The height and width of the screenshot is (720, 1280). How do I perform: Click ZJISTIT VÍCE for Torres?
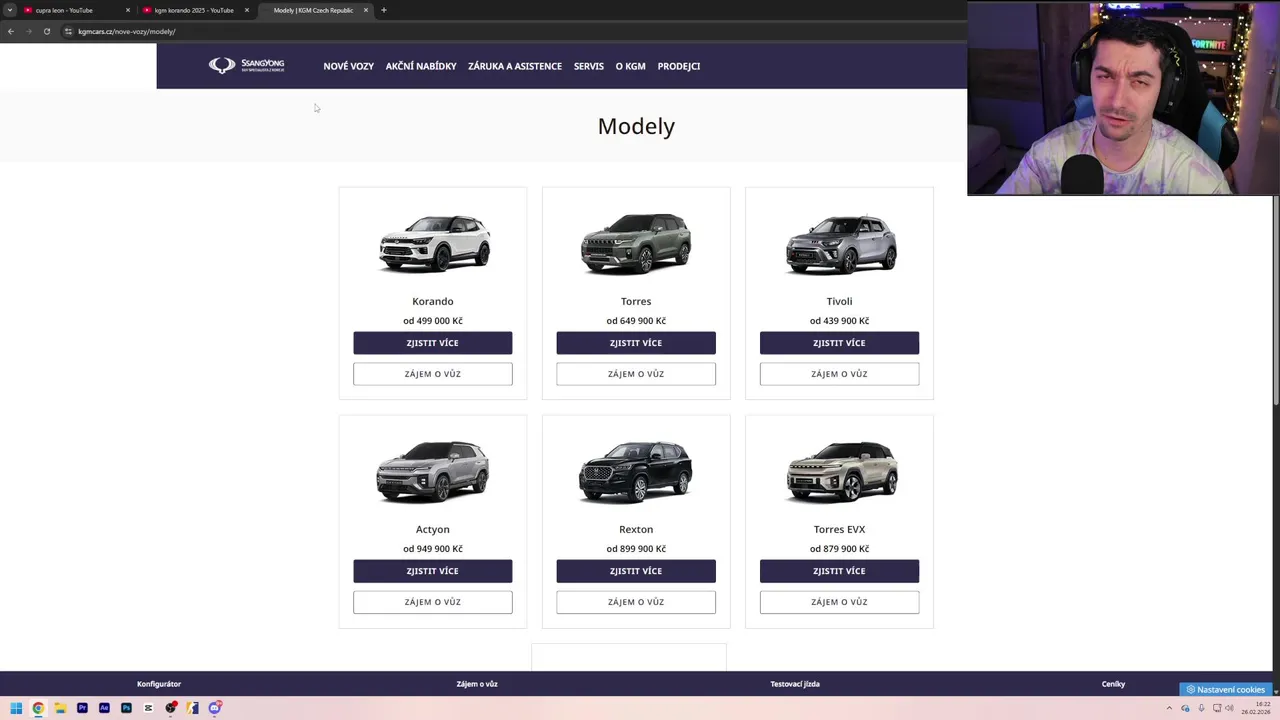coord(636,343)
